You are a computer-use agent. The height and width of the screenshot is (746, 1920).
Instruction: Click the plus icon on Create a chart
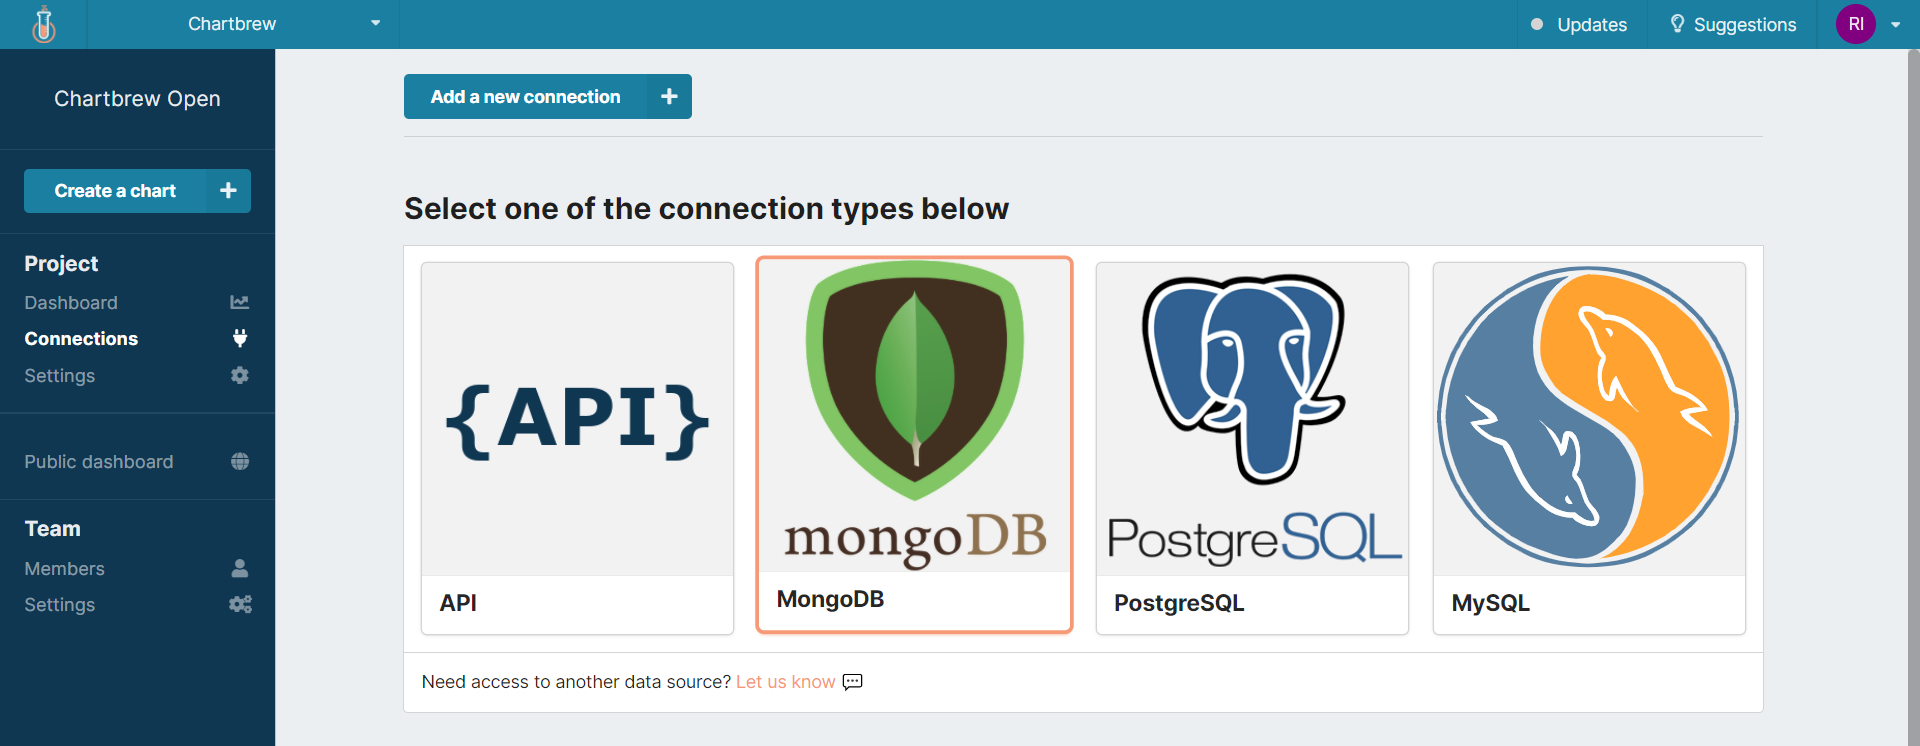click(228, 190)
